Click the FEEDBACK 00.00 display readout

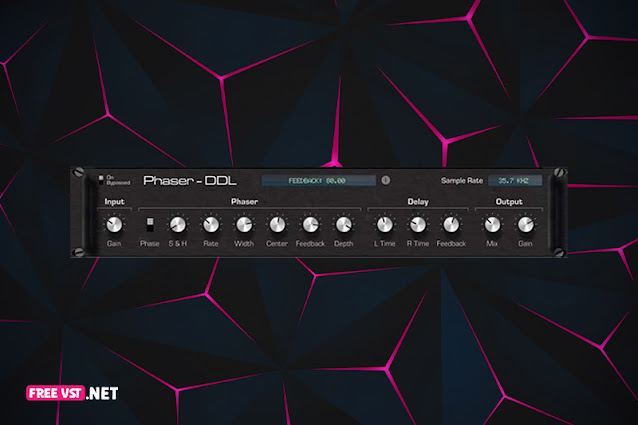(x=318, y=181)
